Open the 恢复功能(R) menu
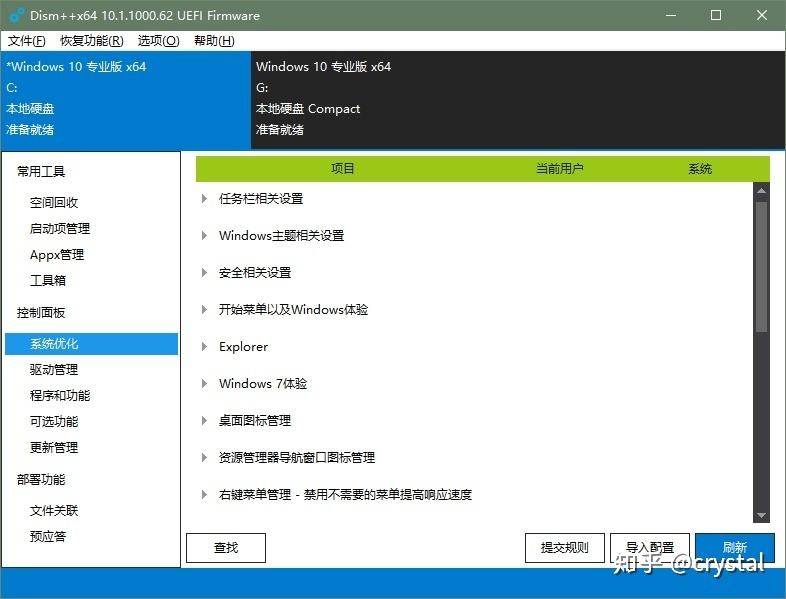 click(92, 41)
